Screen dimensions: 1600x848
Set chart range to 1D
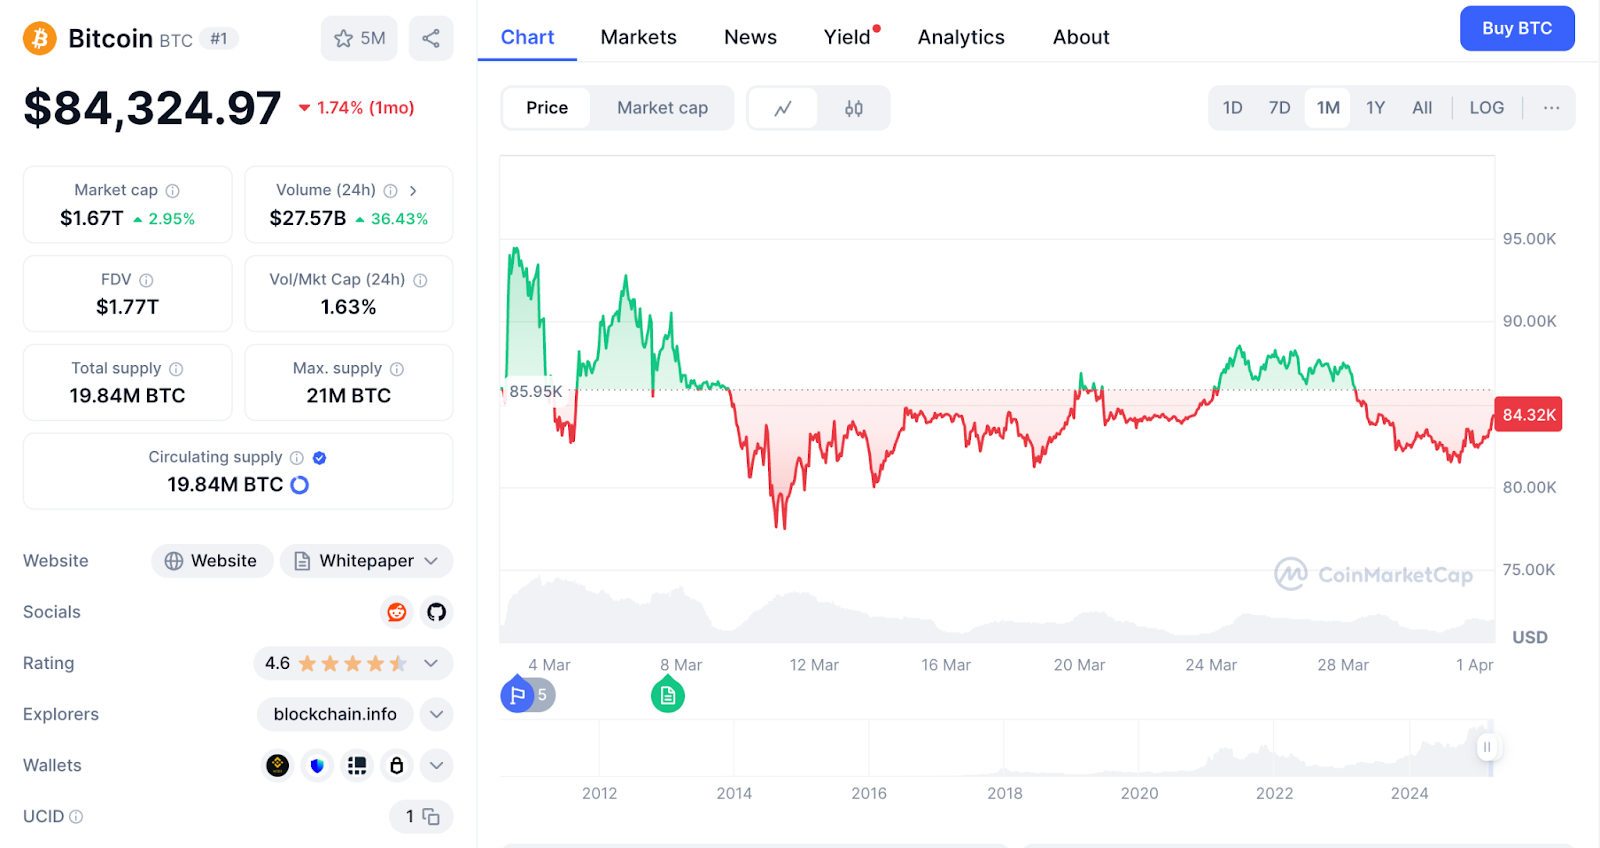point(1233,108)
